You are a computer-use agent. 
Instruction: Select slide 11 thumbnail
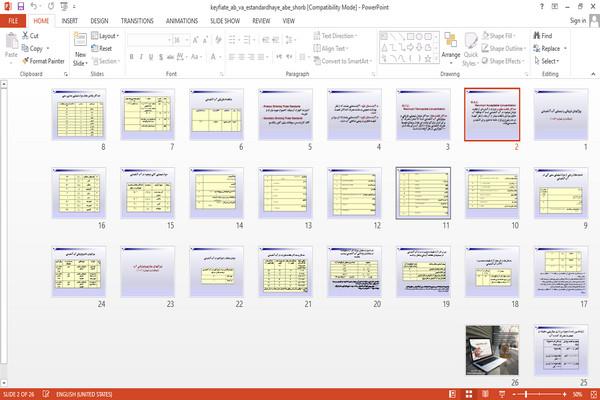(423, 193)
